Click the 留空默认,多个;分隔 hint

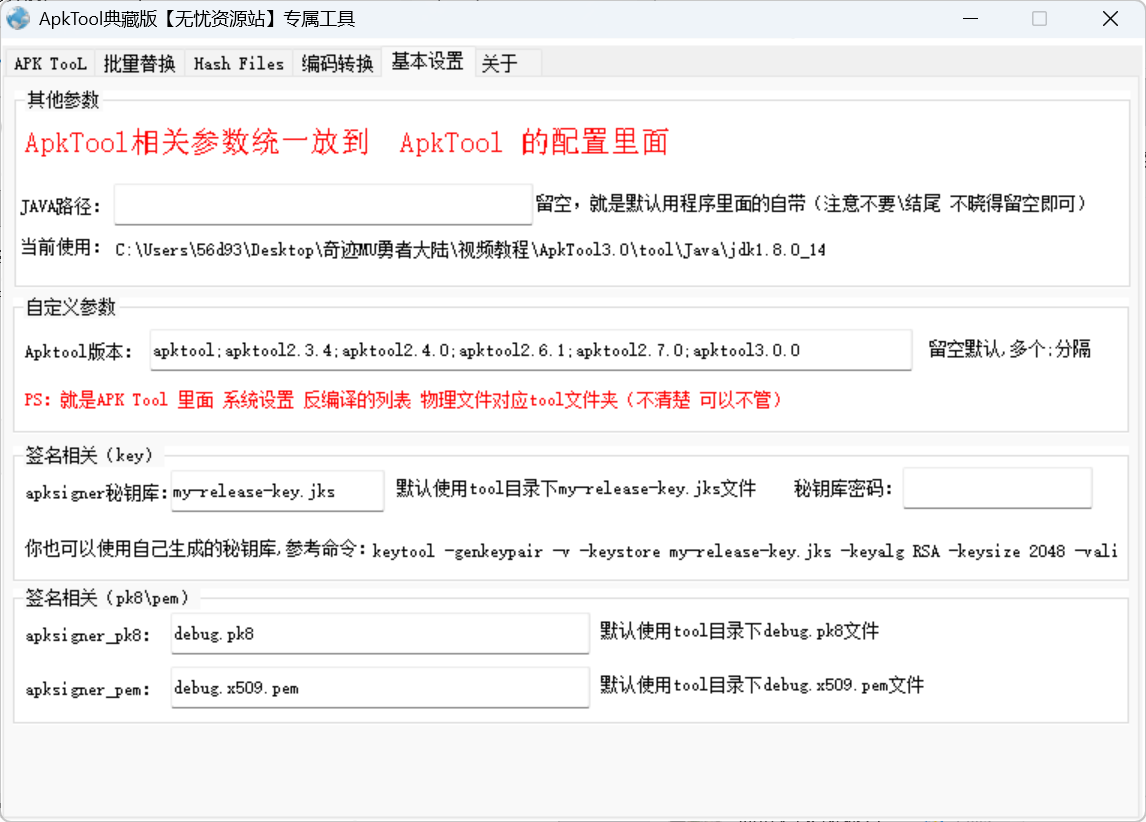[1009, 349]
